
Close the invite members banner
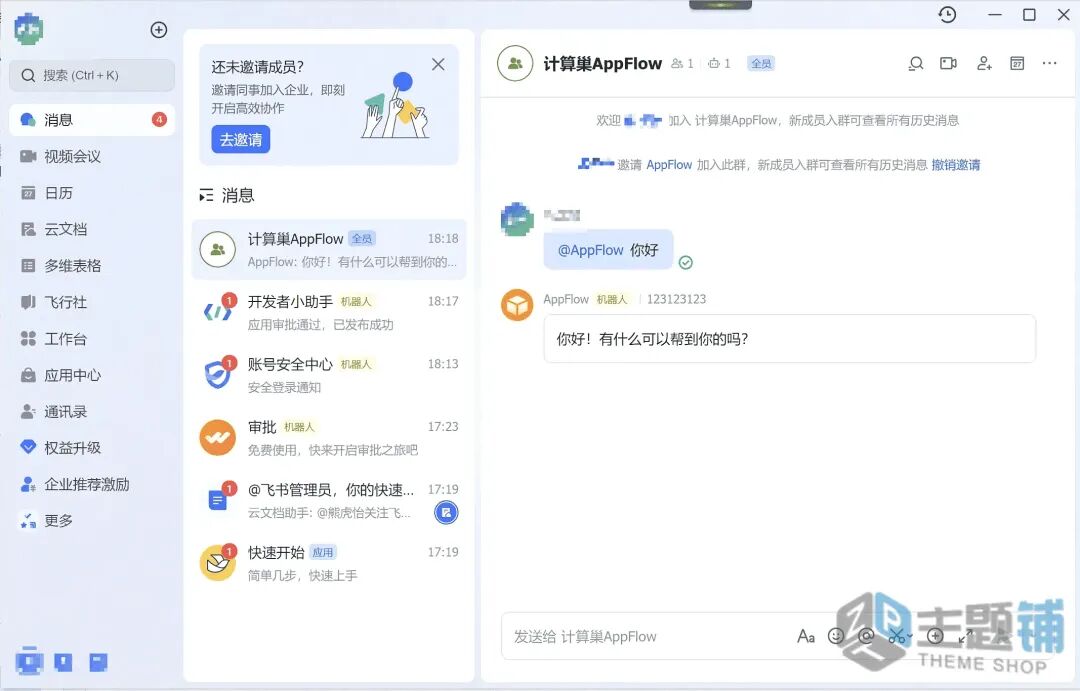click(438, 65)
